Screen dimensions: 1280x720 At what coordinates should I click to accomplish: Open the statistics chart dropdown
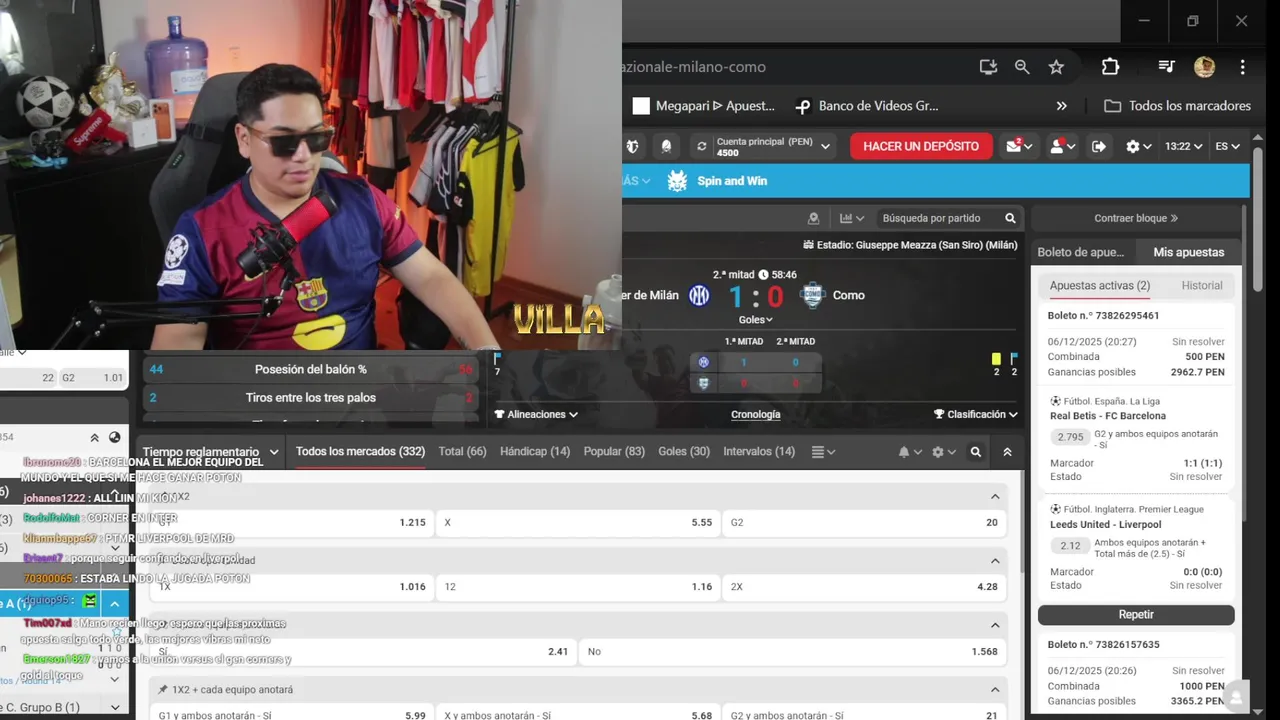pos(852,218)
